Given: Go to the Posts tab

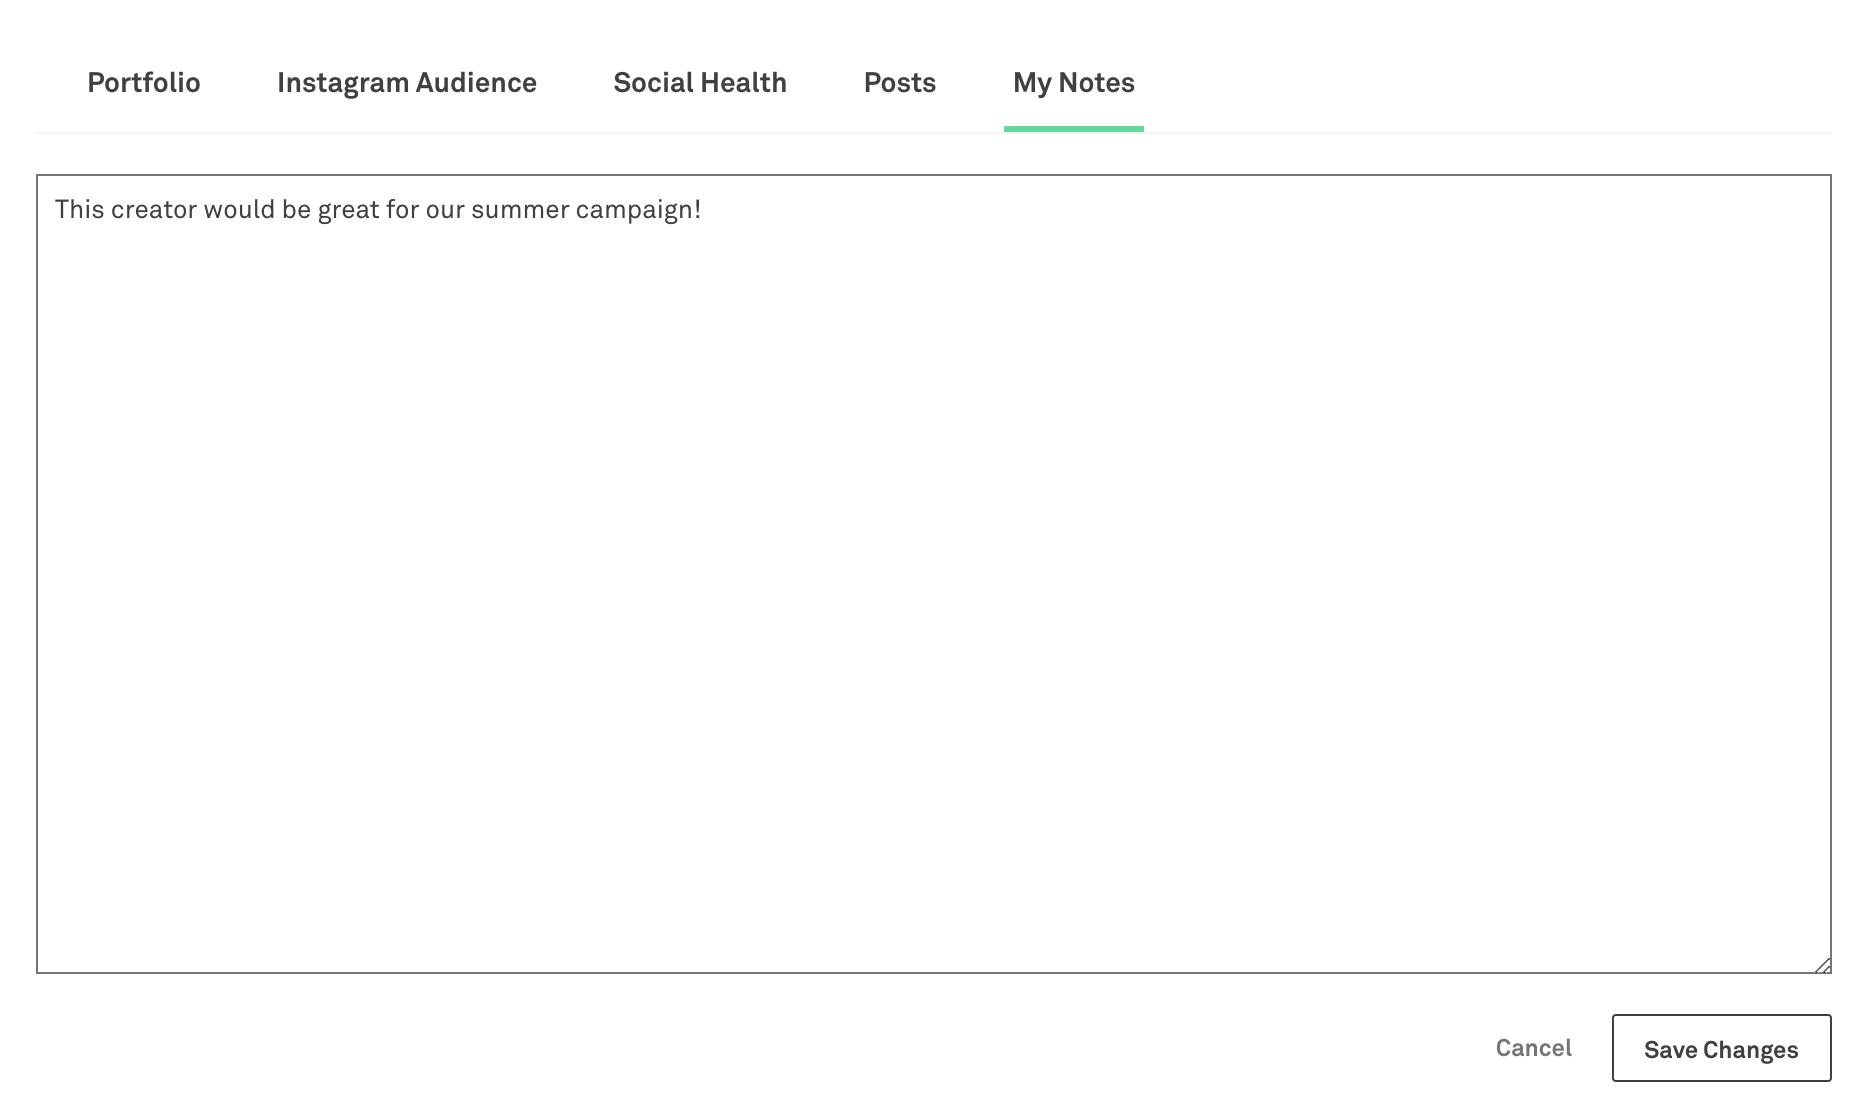Looking at the screenshot, I should point(899,83).
